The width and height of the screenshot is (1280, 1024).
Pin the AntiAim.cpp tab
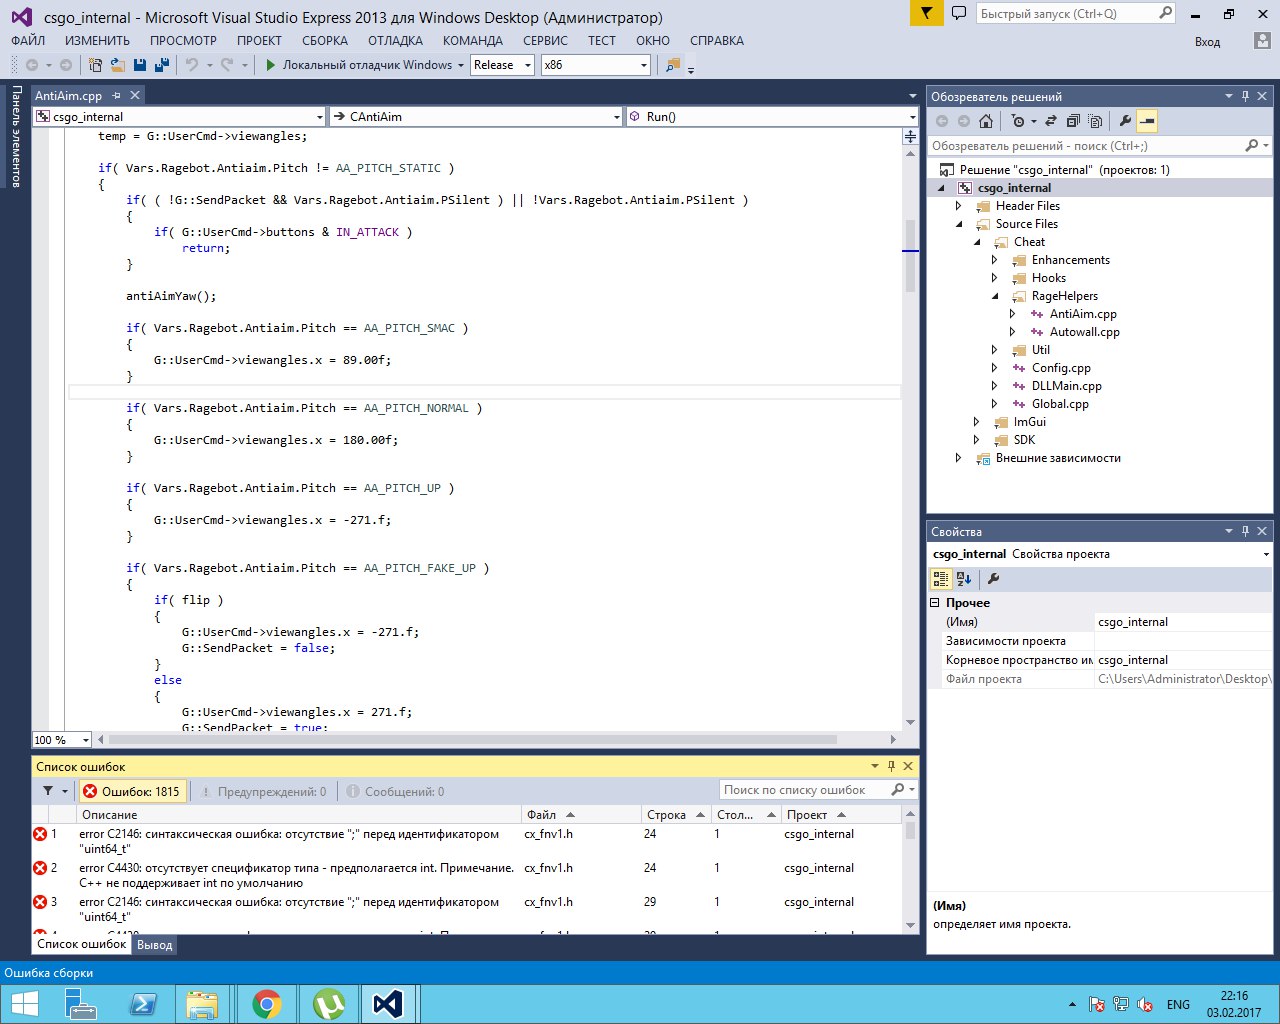116,95
